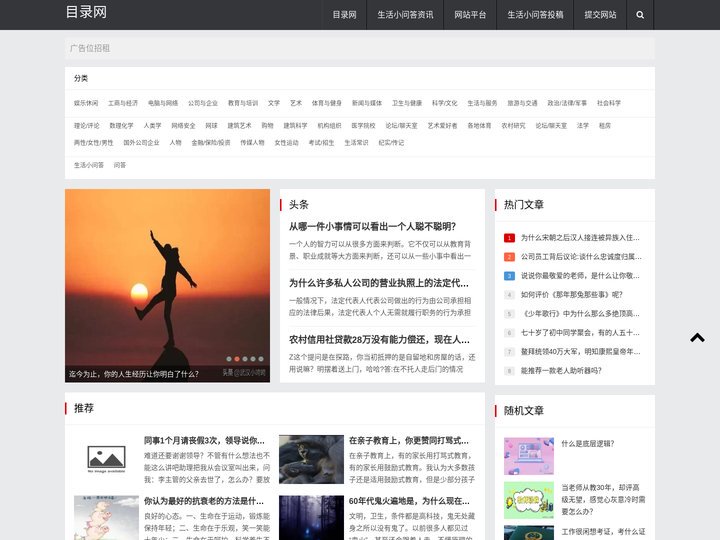This screenshot has width=720, height=540.
Task: Open the dark forest 60年代鬼火 thumbnail
Action: (311, 518)
